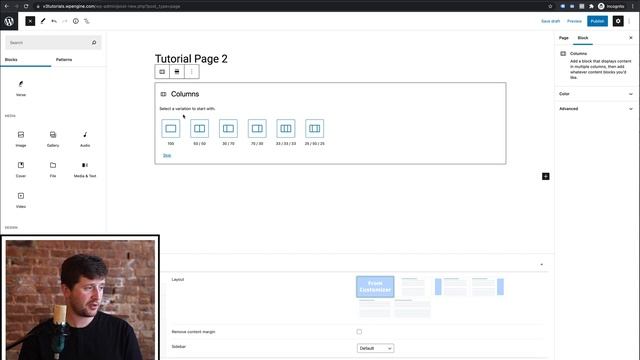
Task: Click the block search input field
Action: coord(53,42)
